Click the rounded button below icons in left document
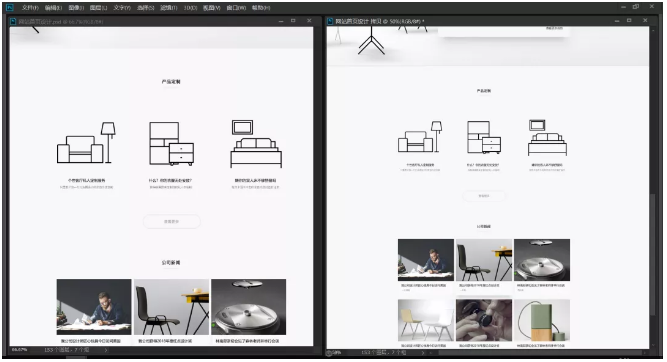667x362 pixels. coord(171,222)
